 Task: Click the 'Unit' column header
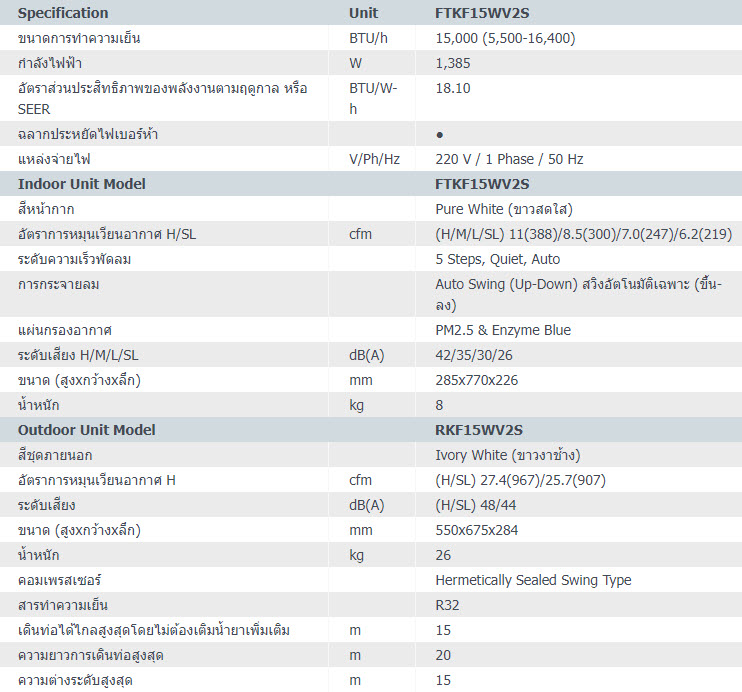click(x=363, y=13)
